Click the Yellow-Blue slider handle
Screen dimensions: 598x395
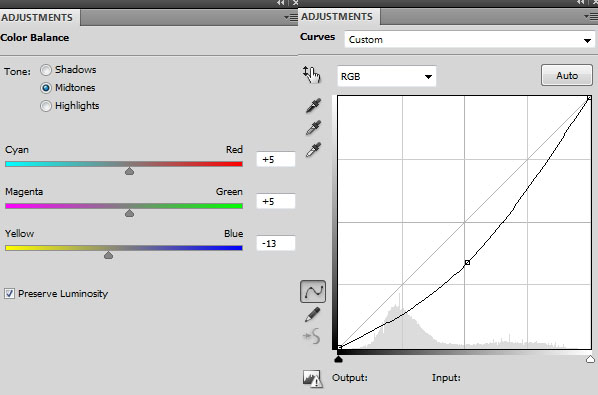(x=108, y=255)
